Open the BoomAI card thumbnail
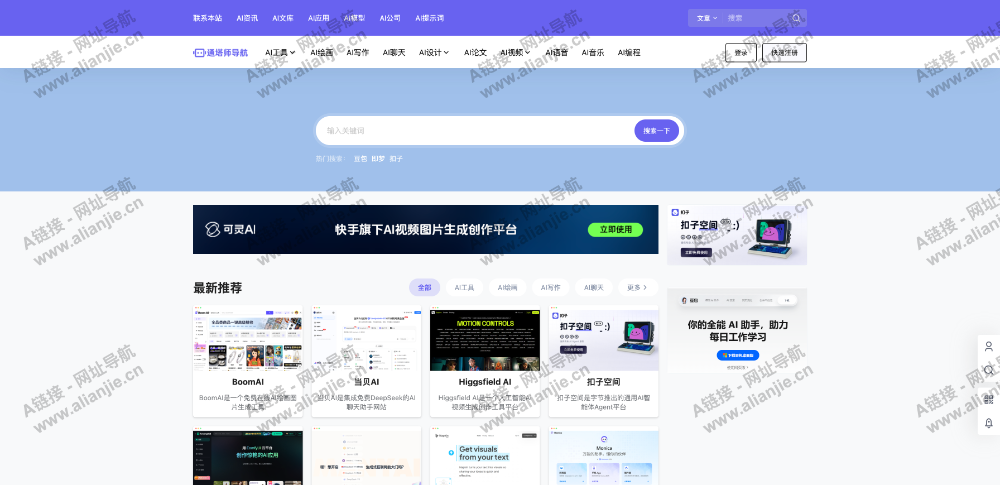Viewport: 1000px width, 485px height. click(248, 338)
